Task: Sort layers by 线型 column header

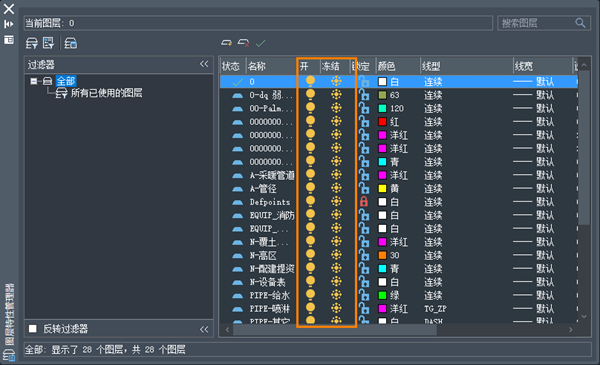Action: point(431,67)
